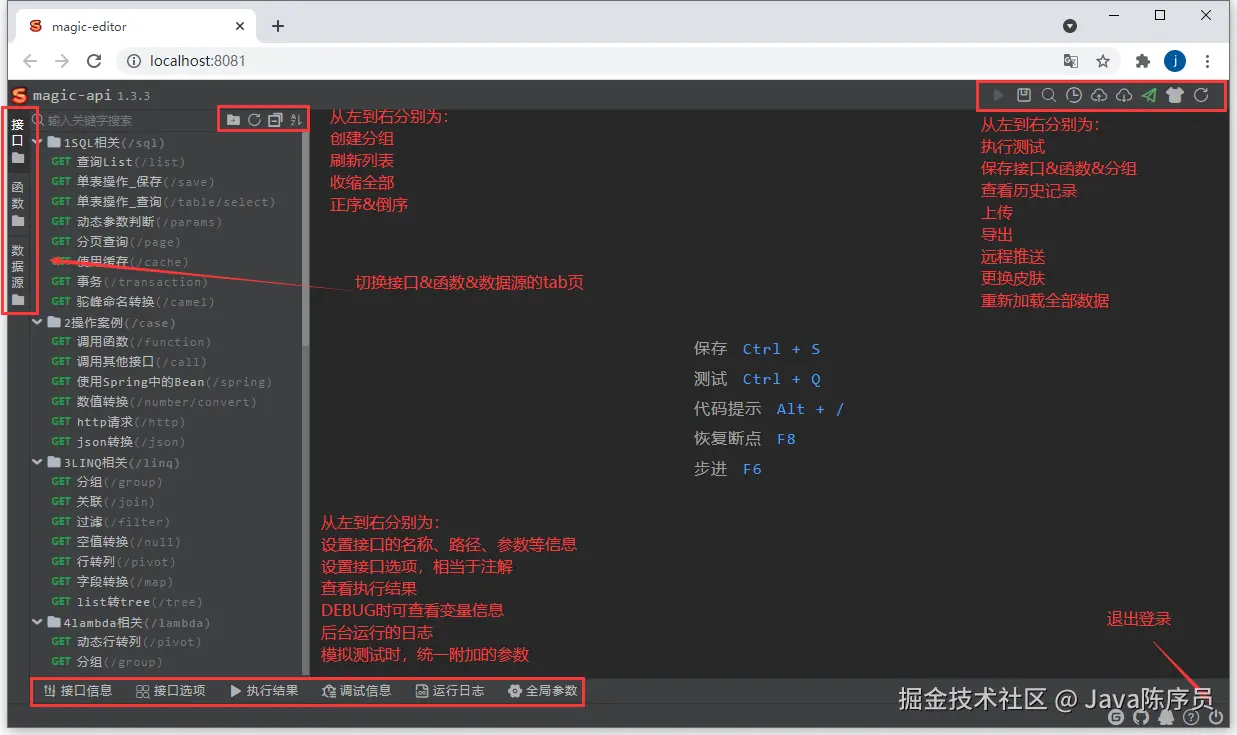Open the list转tree (/tree) interface
Image resolution: width=1237 pixels, height=735 pixels.
[126, 602]
